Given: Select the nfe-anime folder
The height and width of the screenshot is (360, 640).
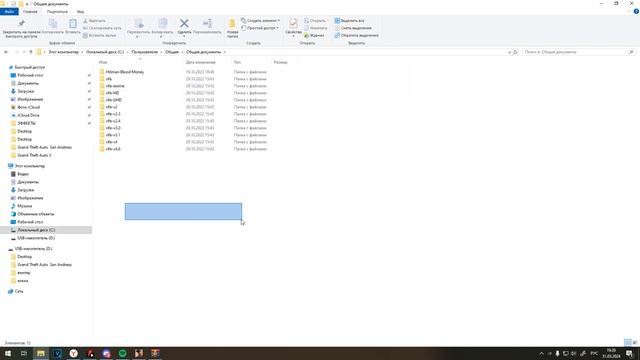Looking at the screenshot, I should (x=115, y=86).
